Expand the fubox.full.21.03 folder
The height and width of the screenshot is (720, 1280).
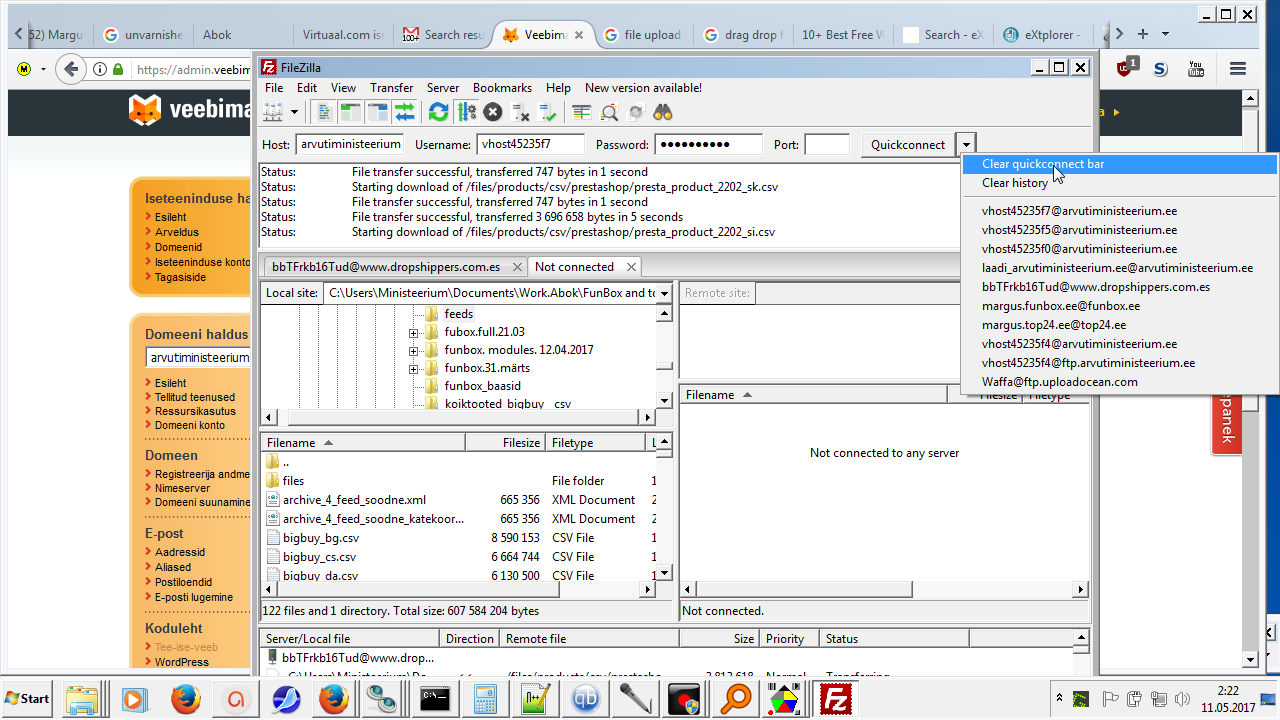pos(413,332)
